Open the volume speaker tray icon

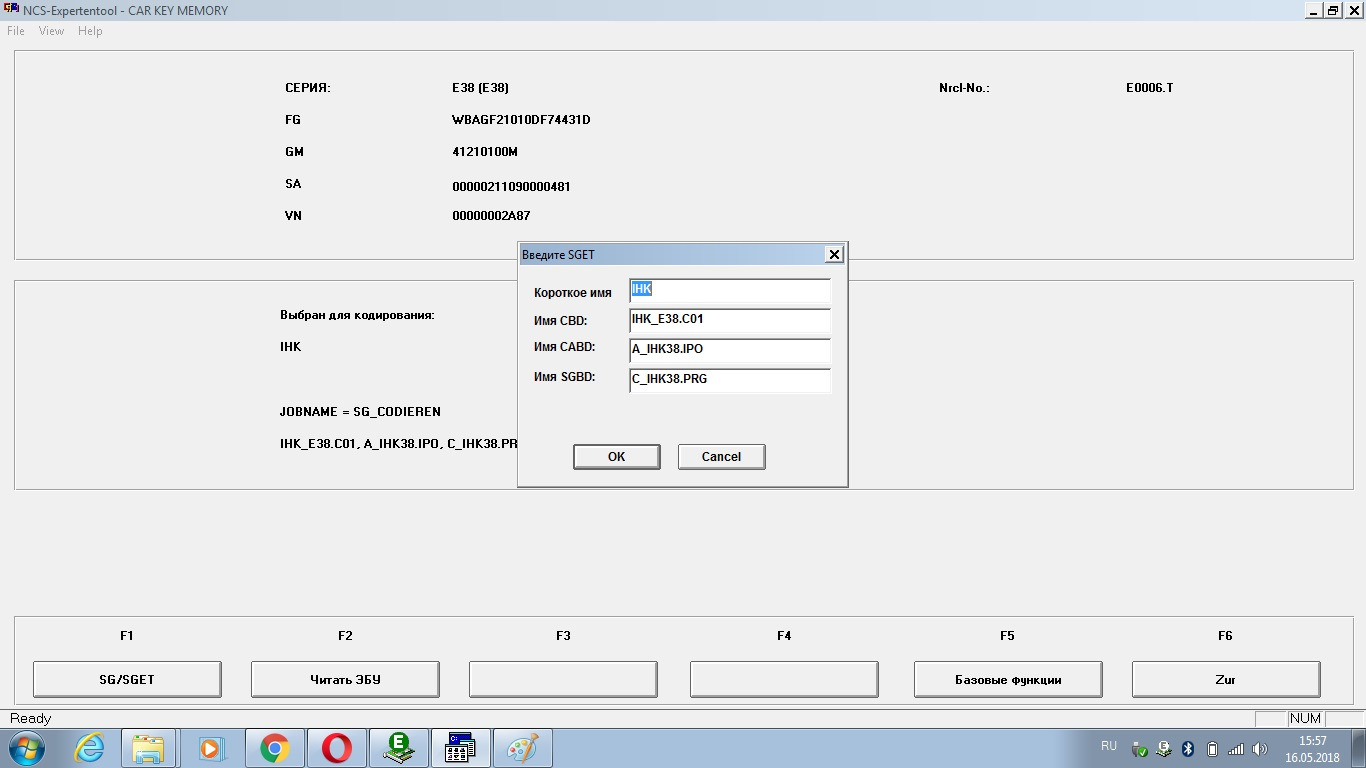1260,749
